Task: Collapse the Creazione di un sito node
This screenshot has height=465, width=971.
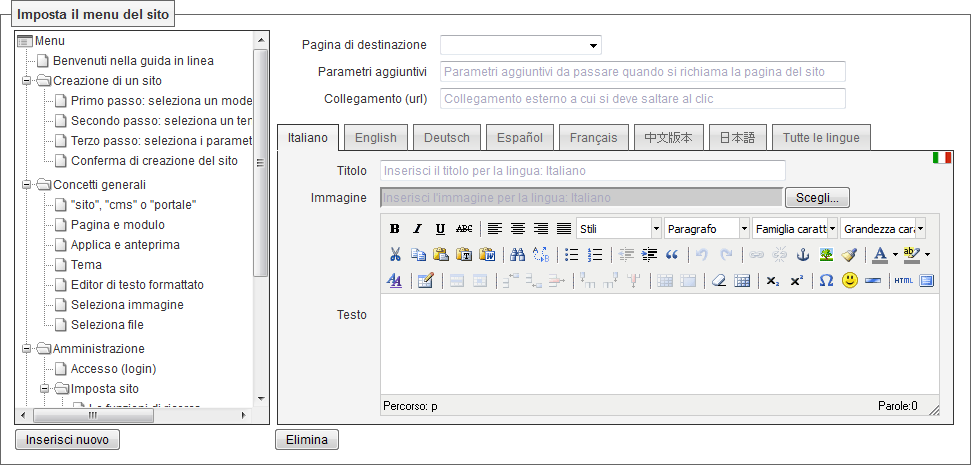Action: click(27, 80)
